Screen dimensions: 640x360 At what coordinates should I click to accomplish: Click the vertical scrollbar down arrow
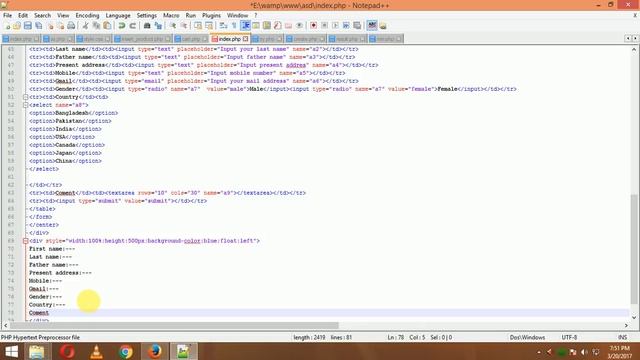tap(633, 317)
